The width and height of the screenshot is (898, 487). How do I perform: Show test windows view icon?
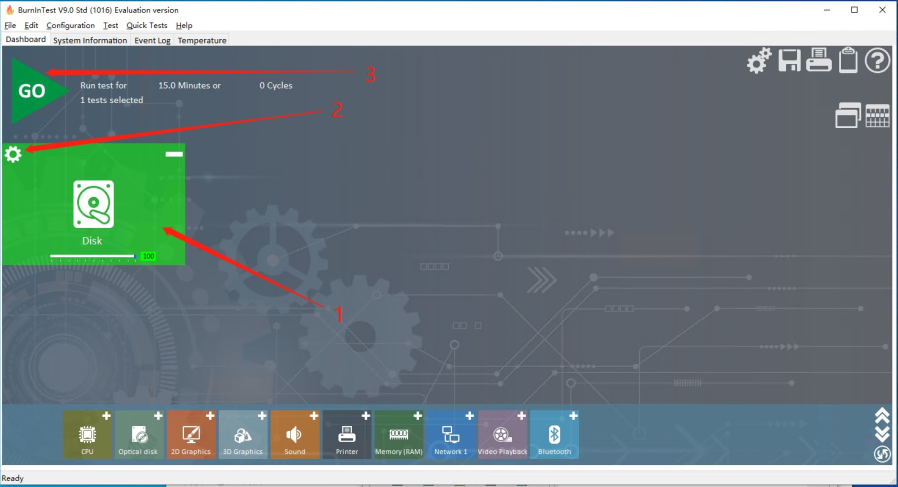[848, 115]
